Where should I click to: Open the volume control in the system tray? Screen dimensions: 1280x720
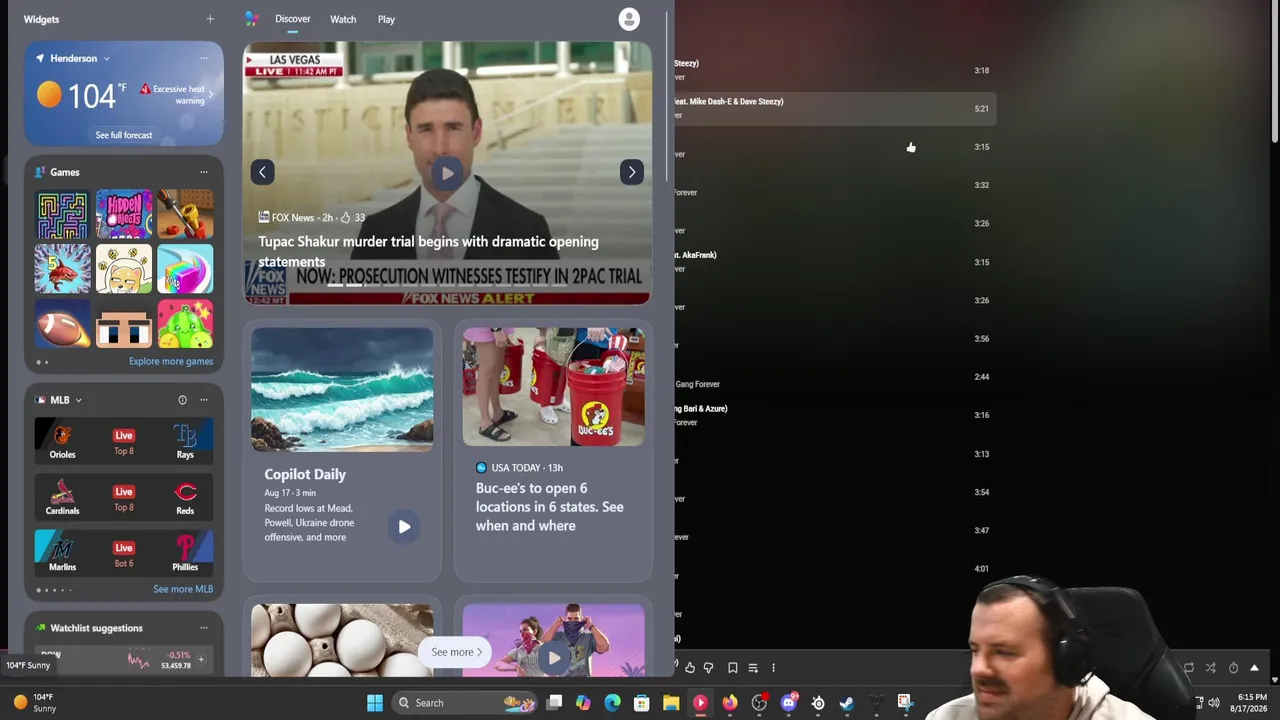1214,703
